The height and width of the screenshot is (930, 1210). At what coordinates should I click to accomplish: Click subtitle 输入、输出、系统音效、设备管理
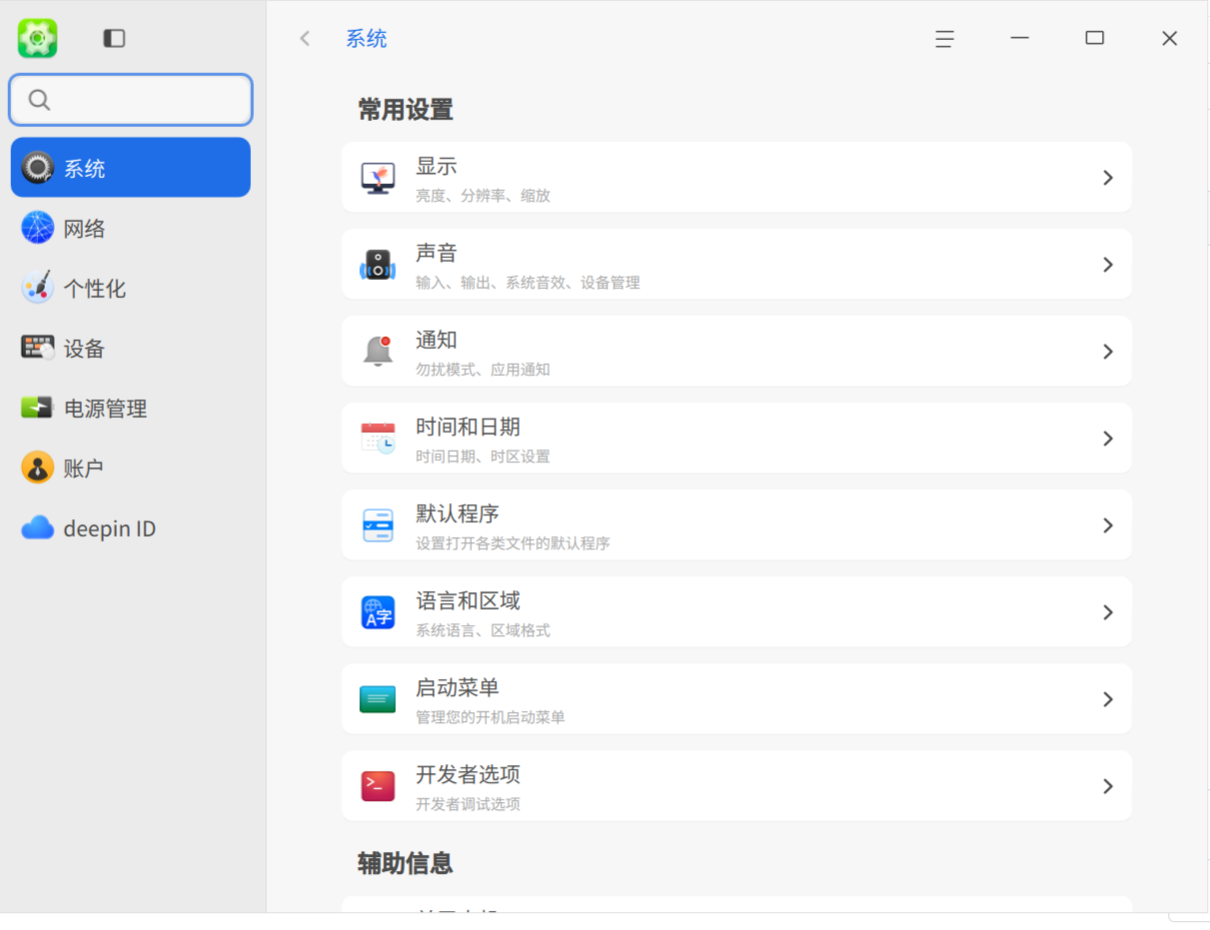click(x=528, y=283)
